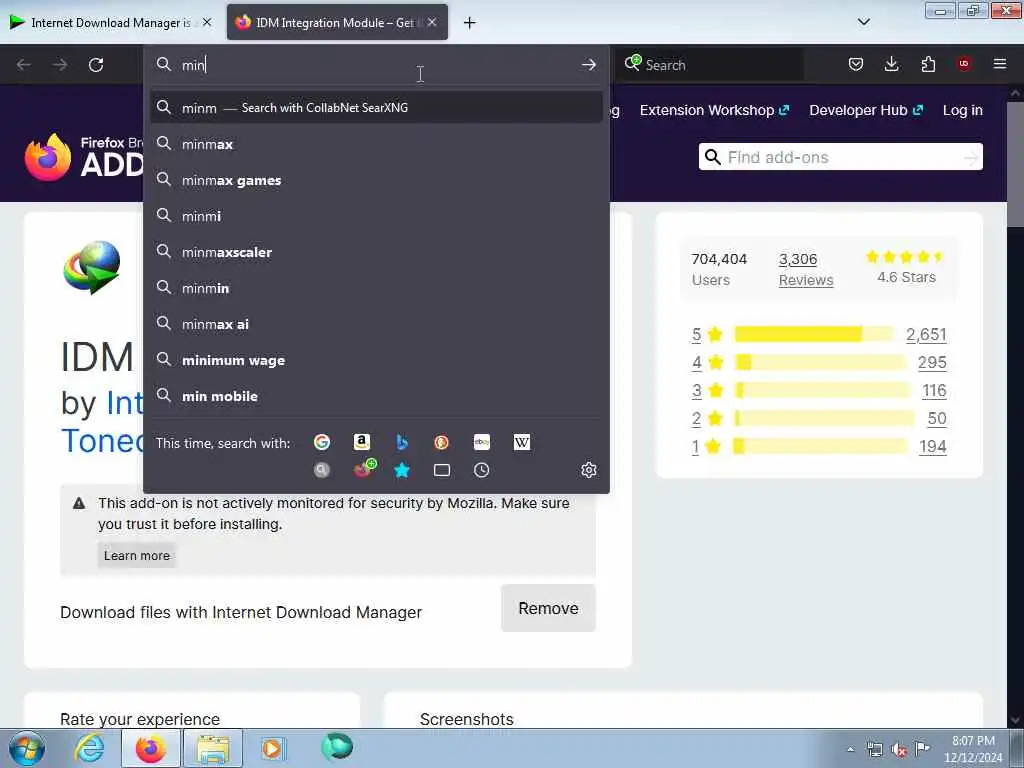Click the taskbar clock showing 8:07 PM

click(x=972, y=749)
